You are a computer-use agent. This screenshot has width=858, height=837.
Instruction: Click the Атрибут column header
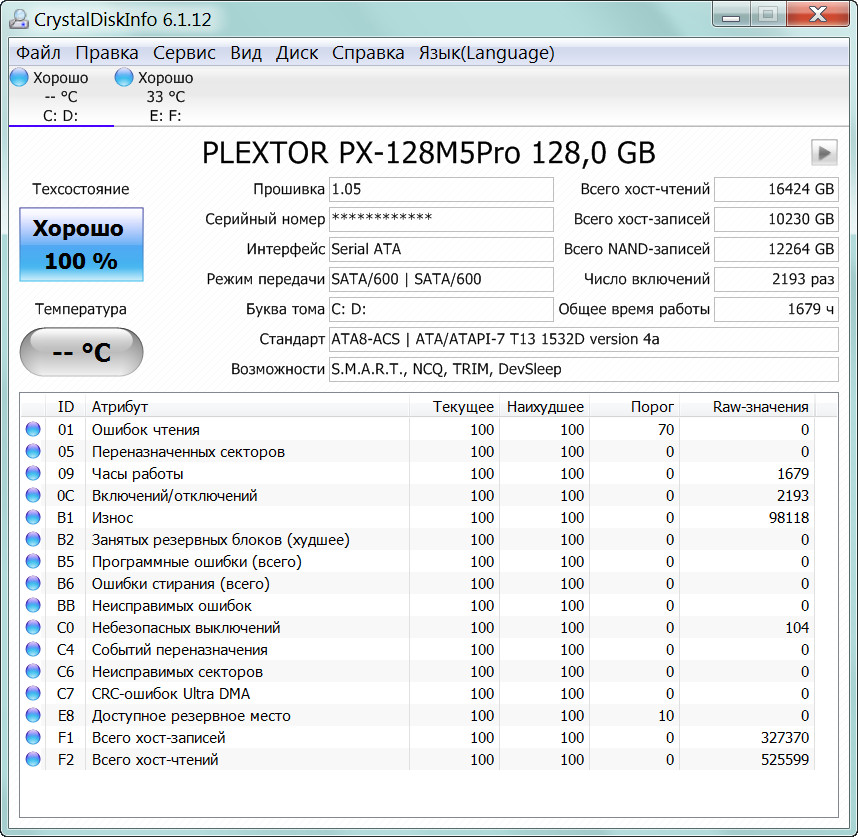[247, 407]
